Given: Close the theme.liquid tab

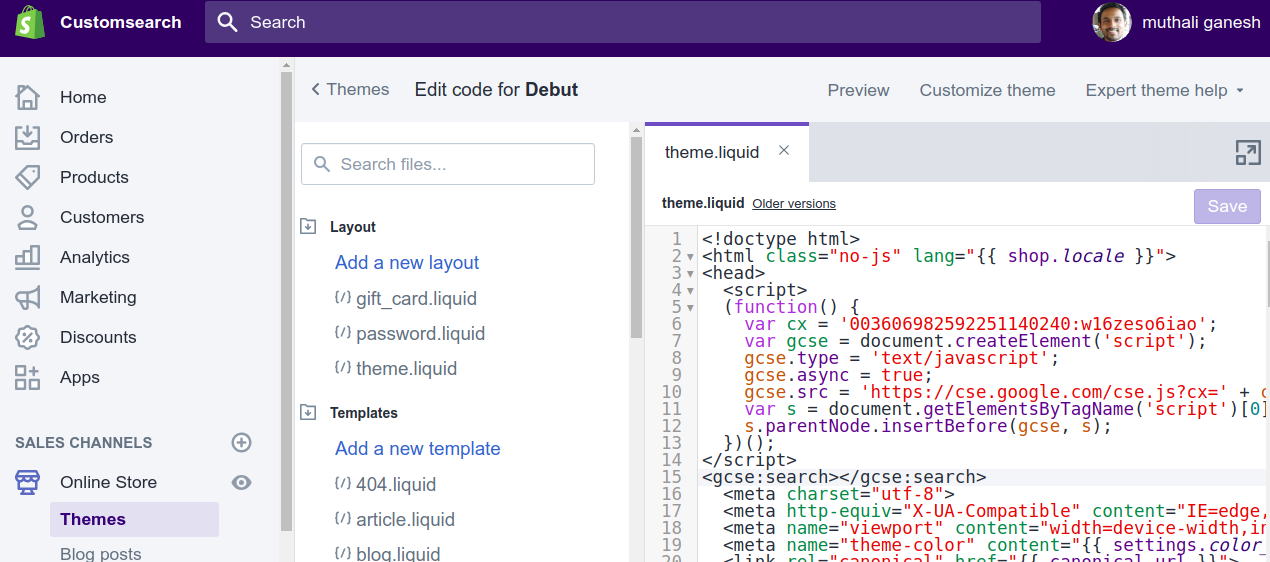Looking at the screenshot, I should tap(784, 151).
